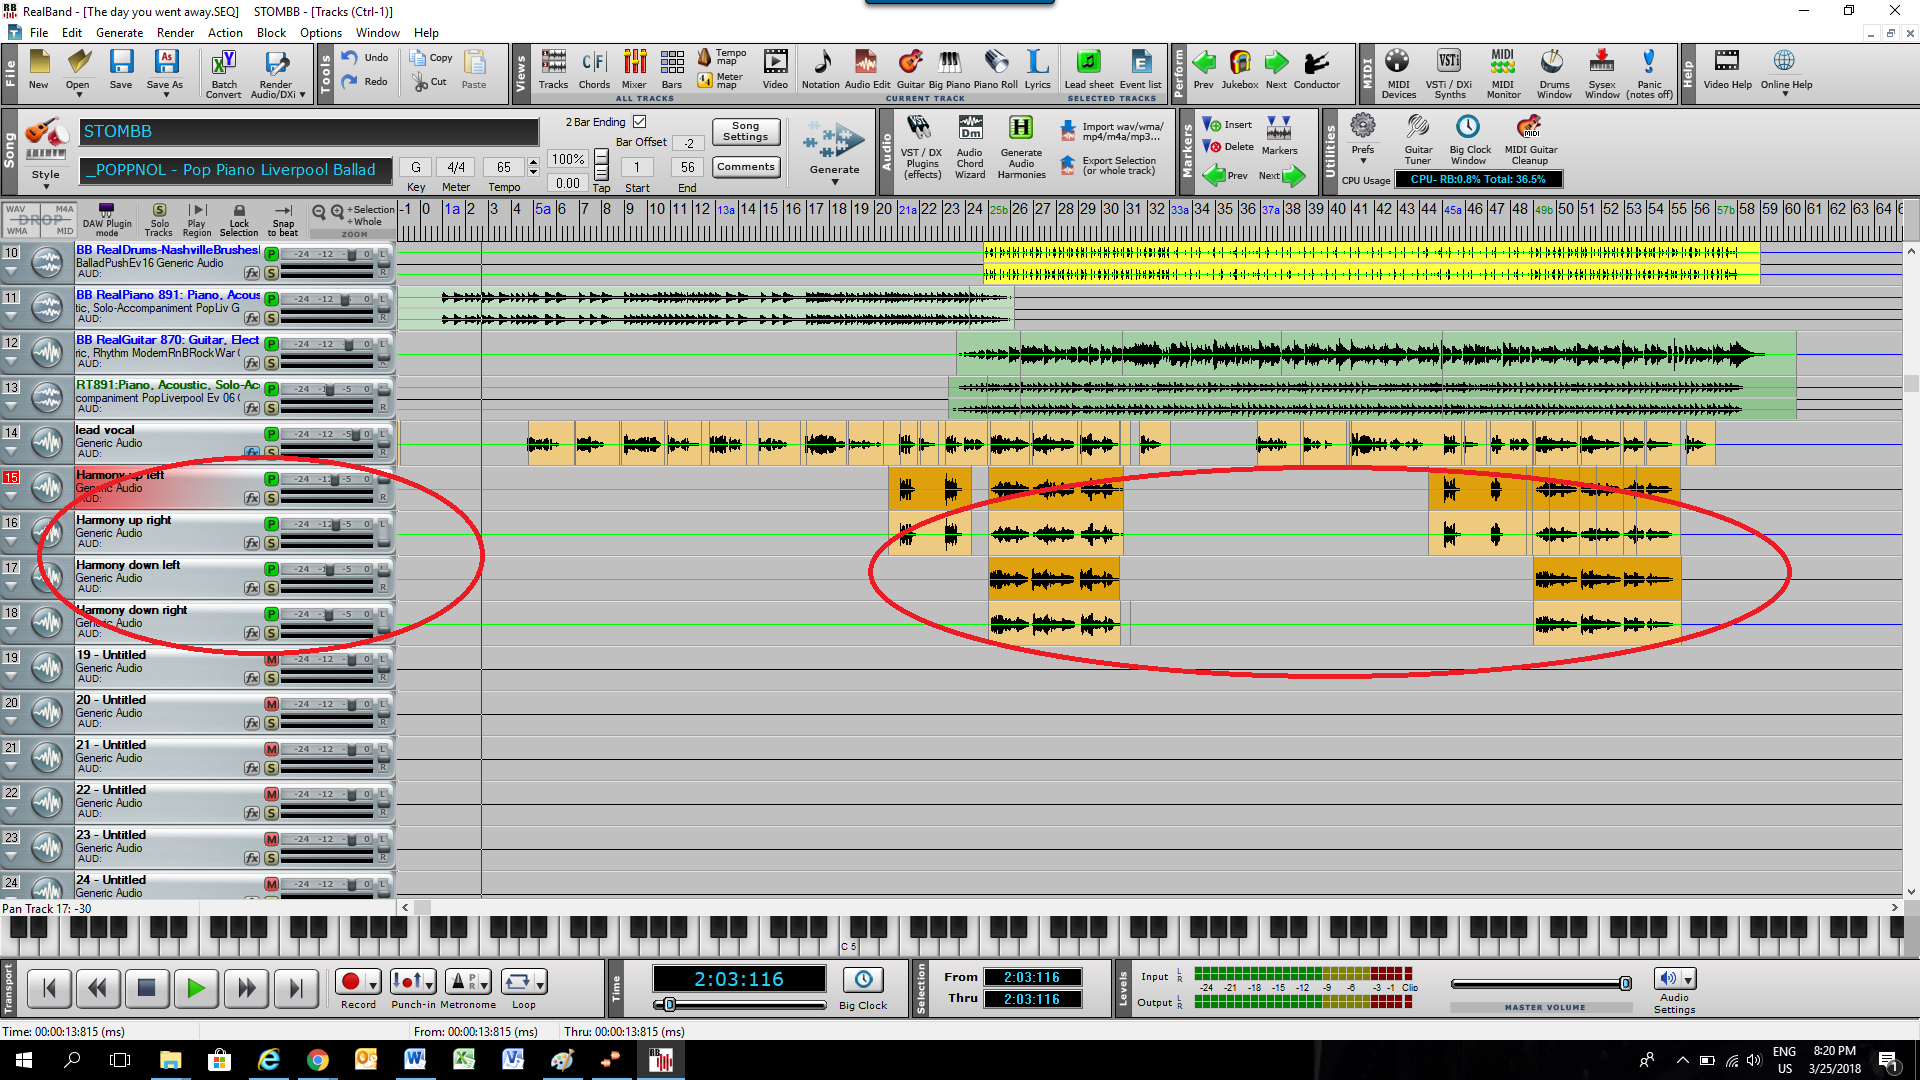Open the Options menu
Viewport: 1920px width, 1080px height.
pos(321,32)
